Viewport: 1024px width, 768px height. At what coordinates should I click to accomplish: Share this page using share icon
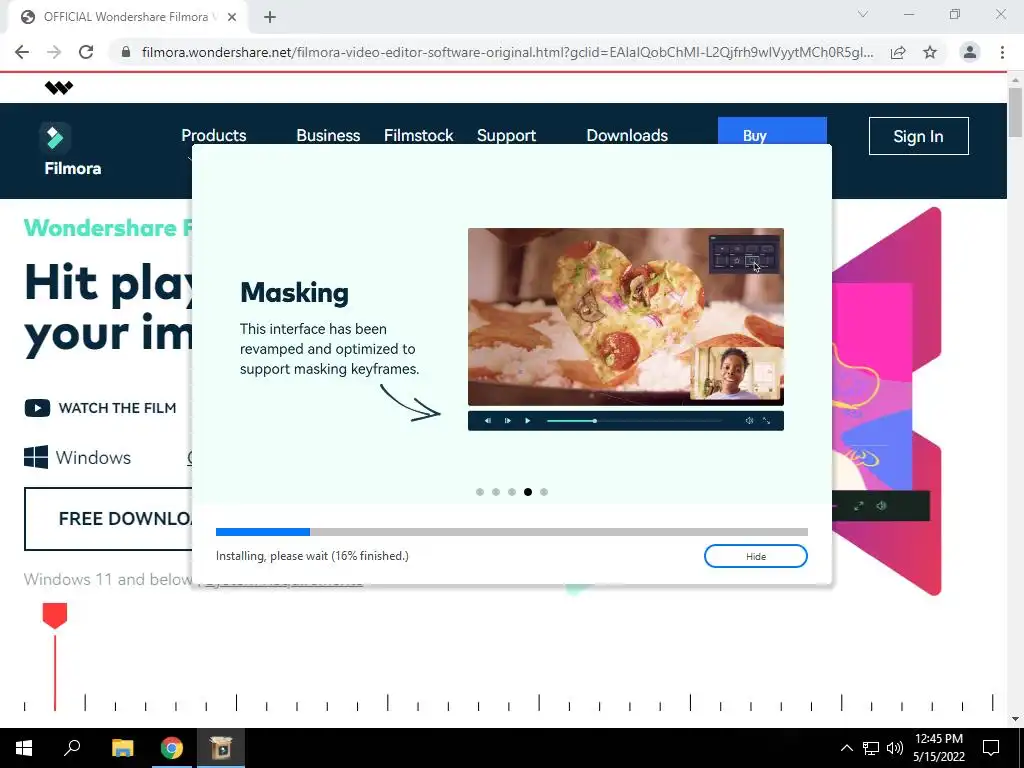click(898, 52)
